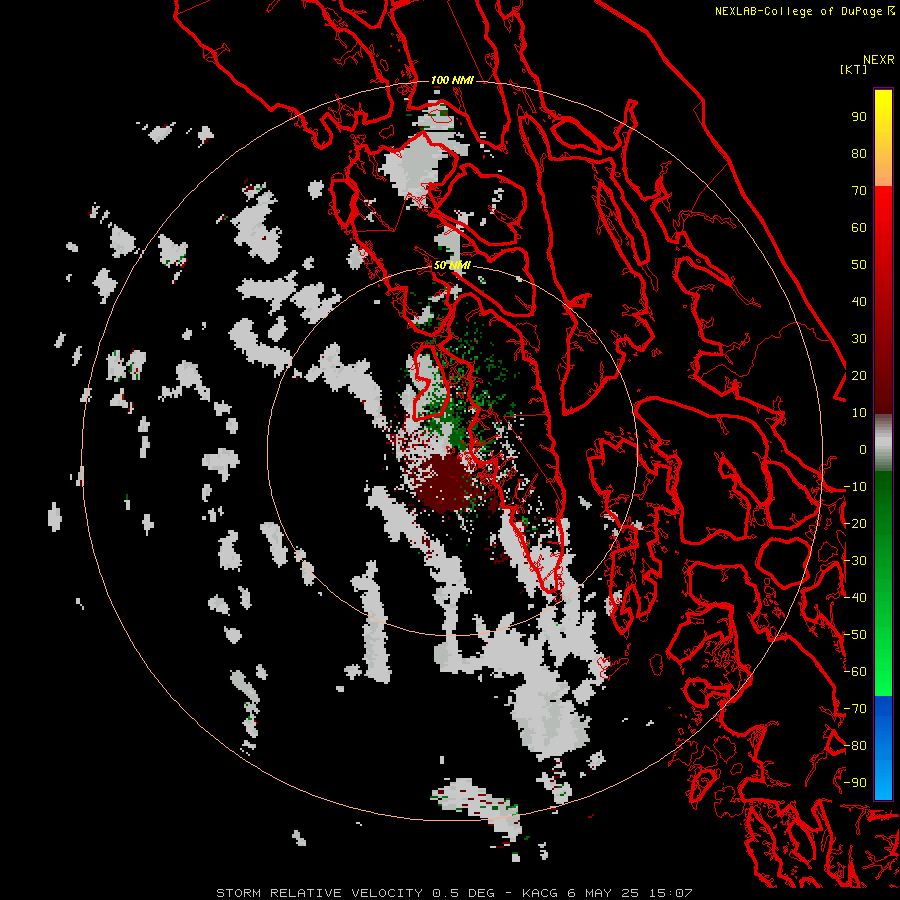Select the NEXR label above the color scale
Viewport: 900px width, 900px height.
(x=879, y=60)
